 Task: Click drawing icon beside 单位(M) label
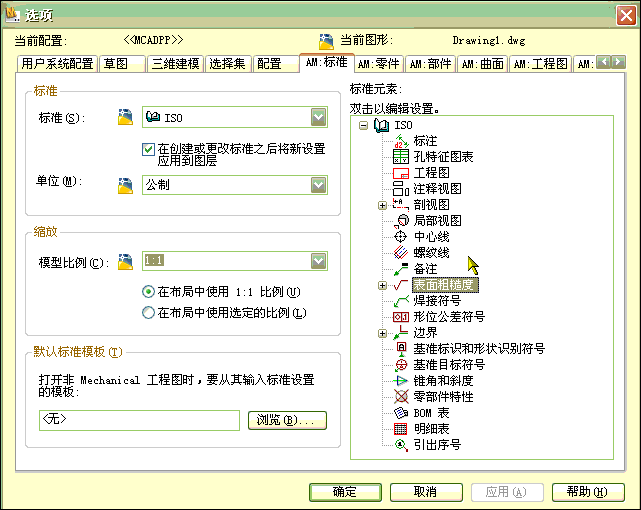126,186
